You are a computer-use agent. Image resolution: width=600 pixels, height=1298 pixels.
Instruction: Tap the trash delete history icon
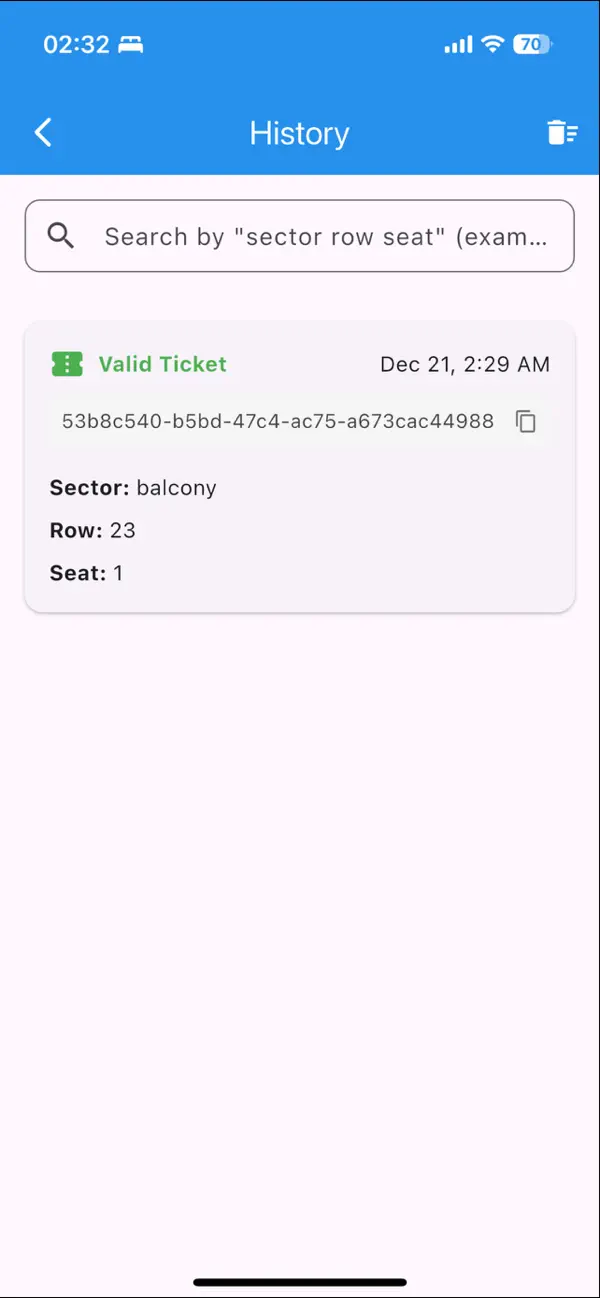click(562, 131)
